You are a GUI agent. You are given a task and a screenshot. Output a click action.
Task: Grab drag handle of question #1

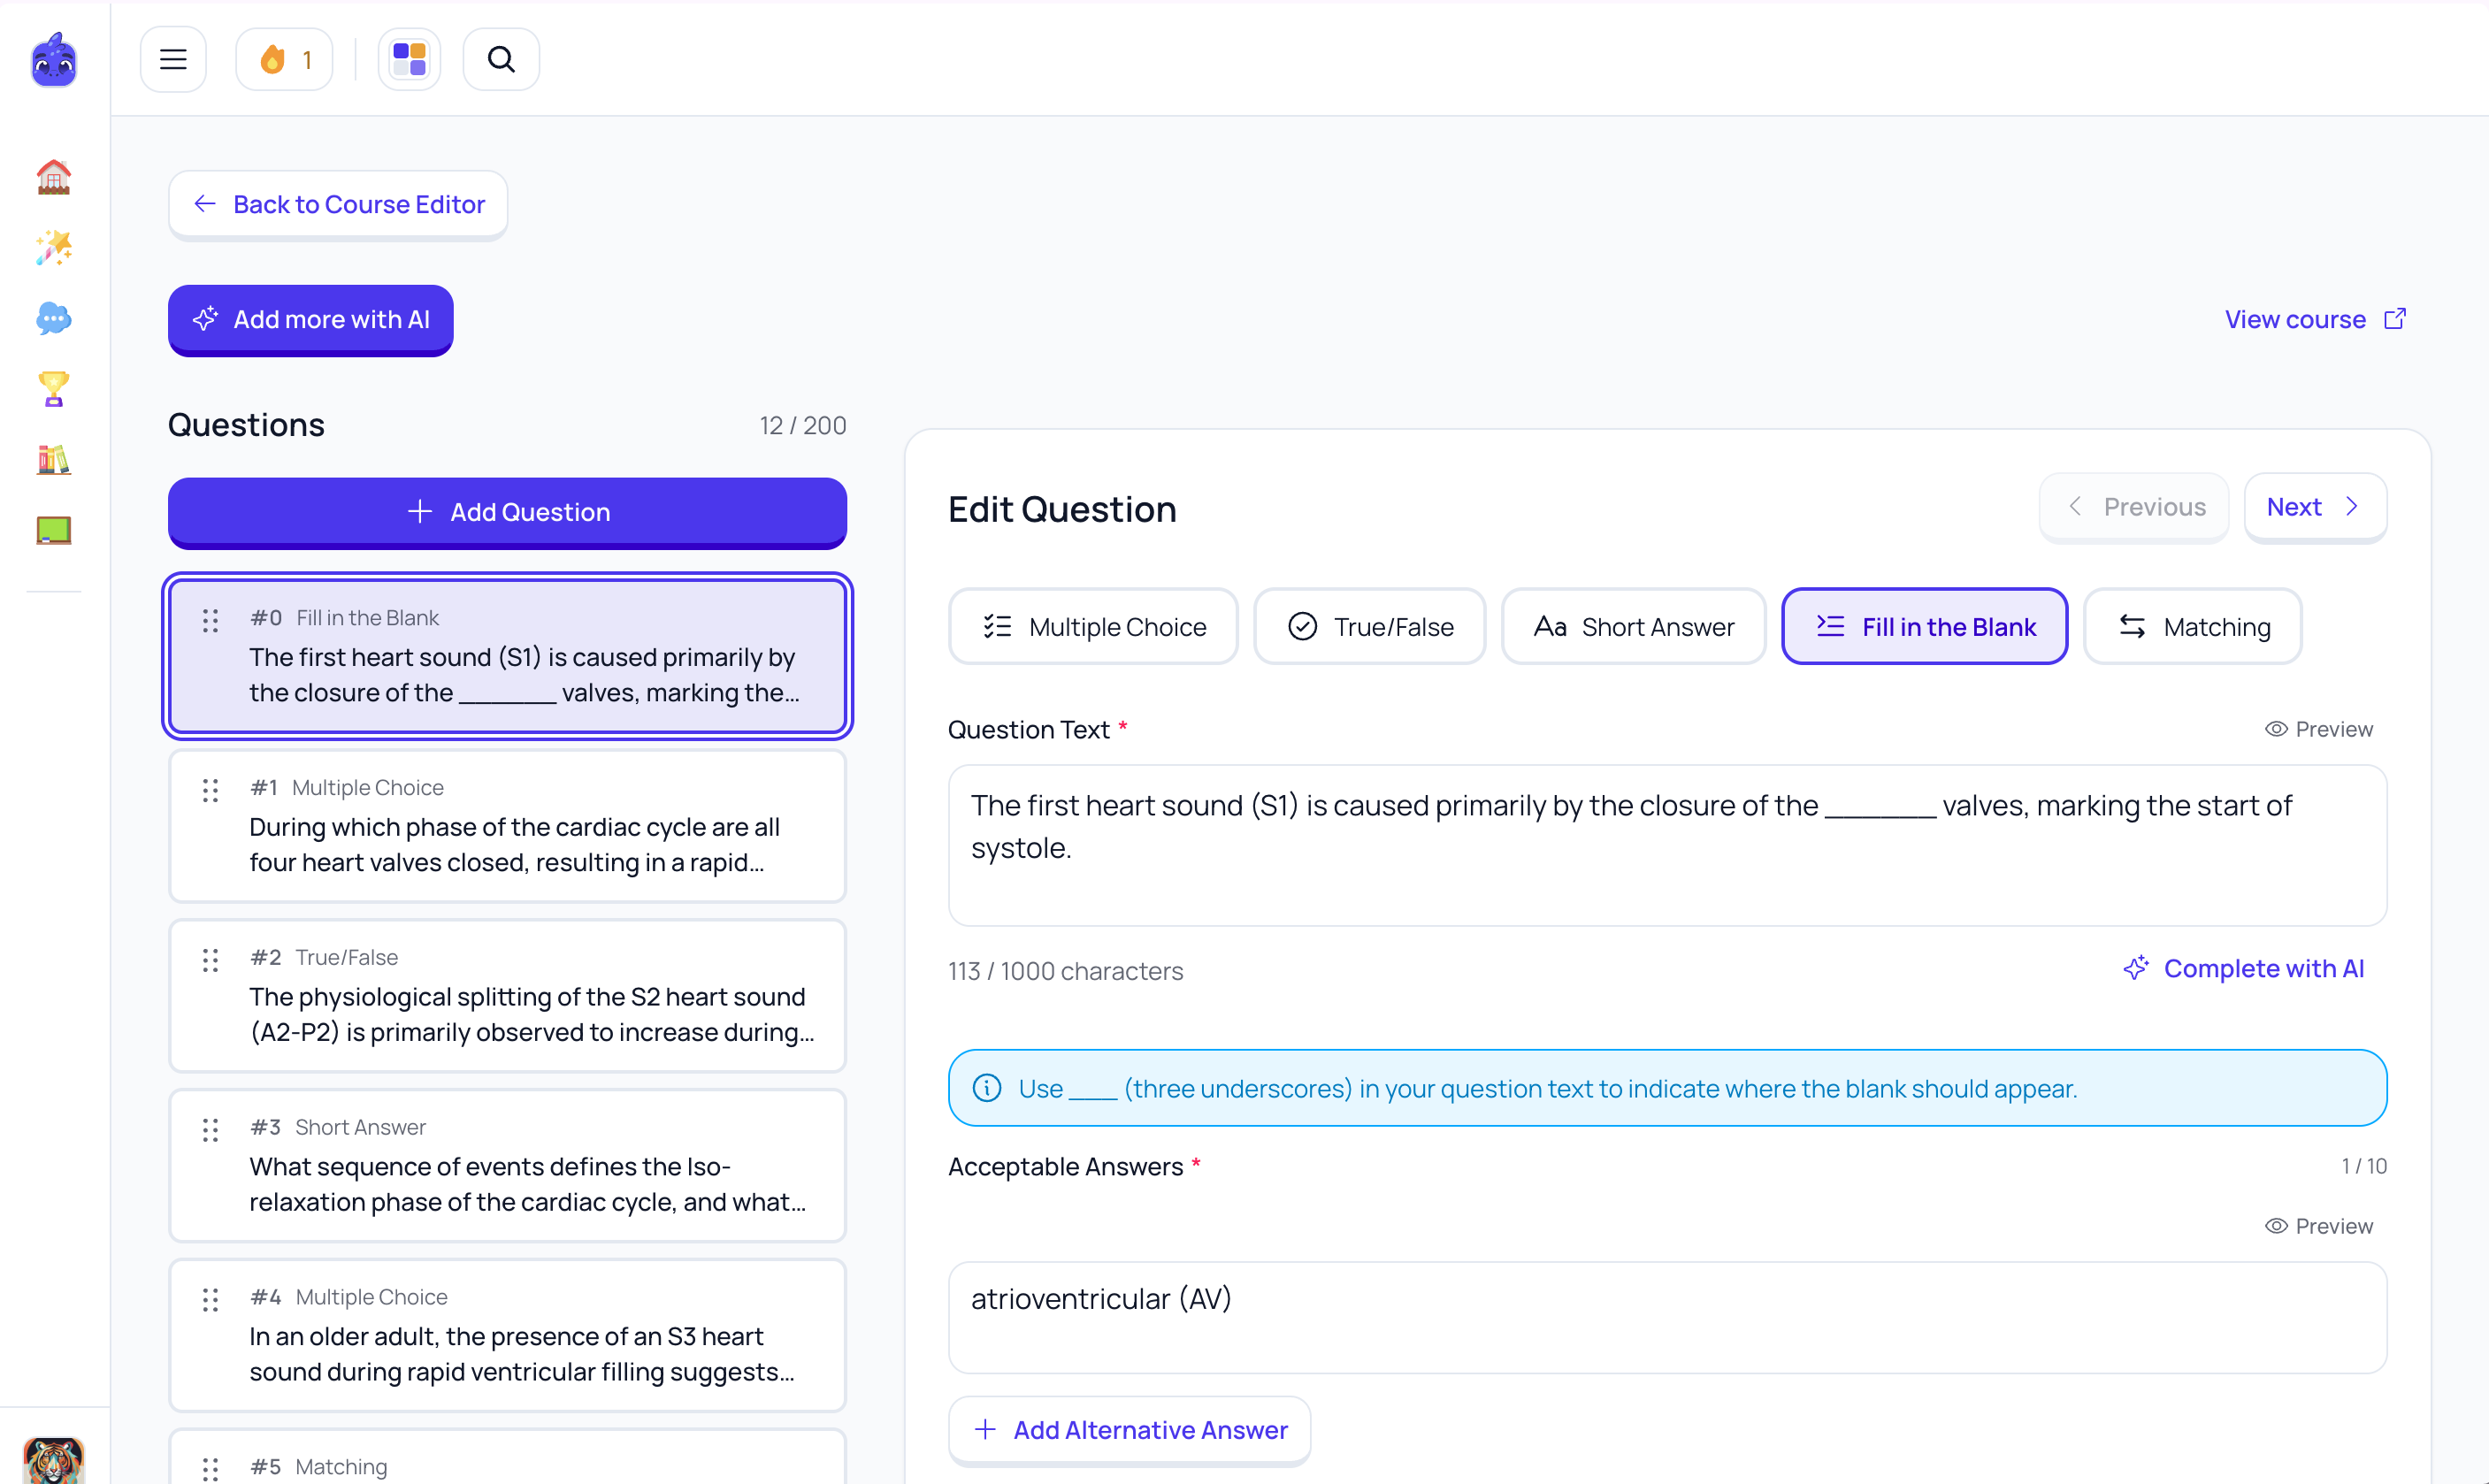(x=210, y=792)
